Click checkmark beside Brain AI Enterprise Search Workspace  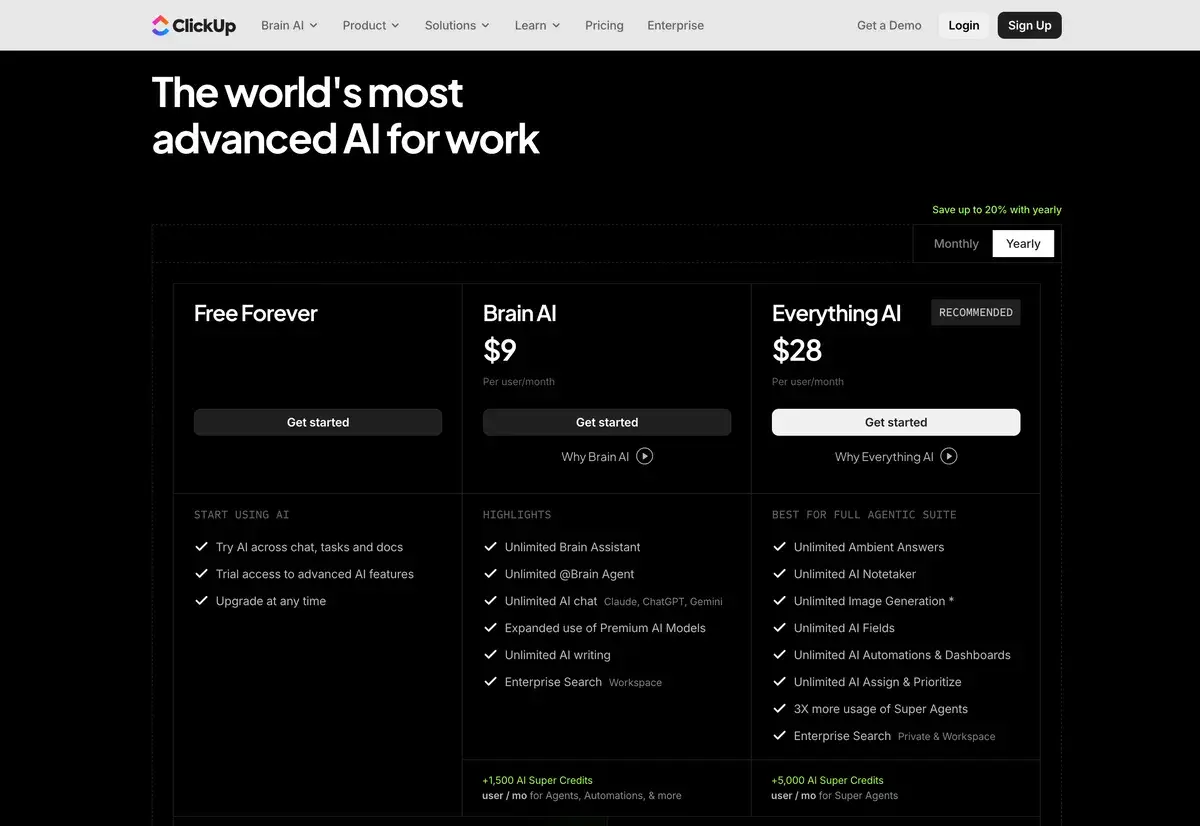point(490,682)
